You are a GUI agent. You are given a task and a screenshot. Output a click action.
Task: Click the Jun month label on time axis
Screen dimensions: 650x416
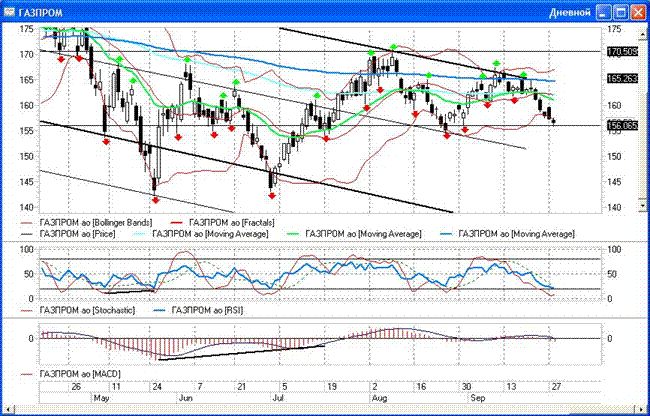[x=185, y=398]
